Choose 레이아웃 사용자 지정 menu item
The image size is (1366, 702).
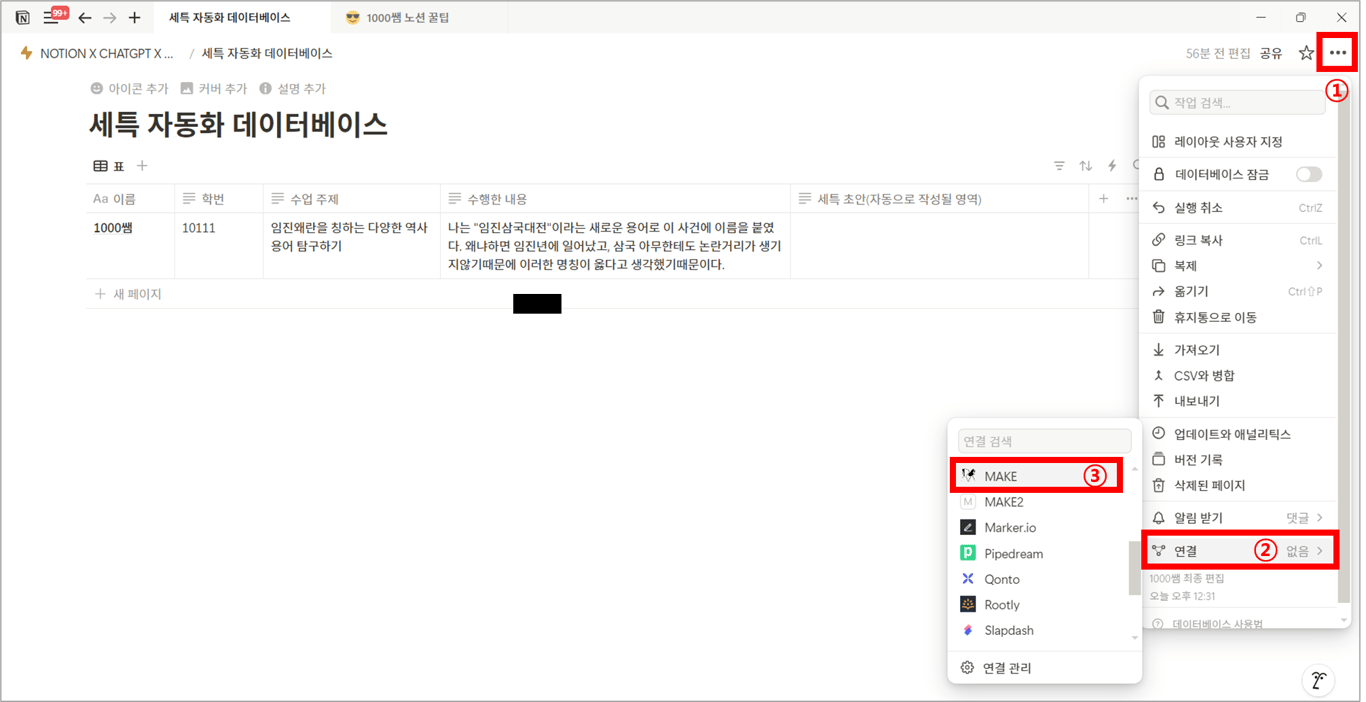click(1238, 142)
